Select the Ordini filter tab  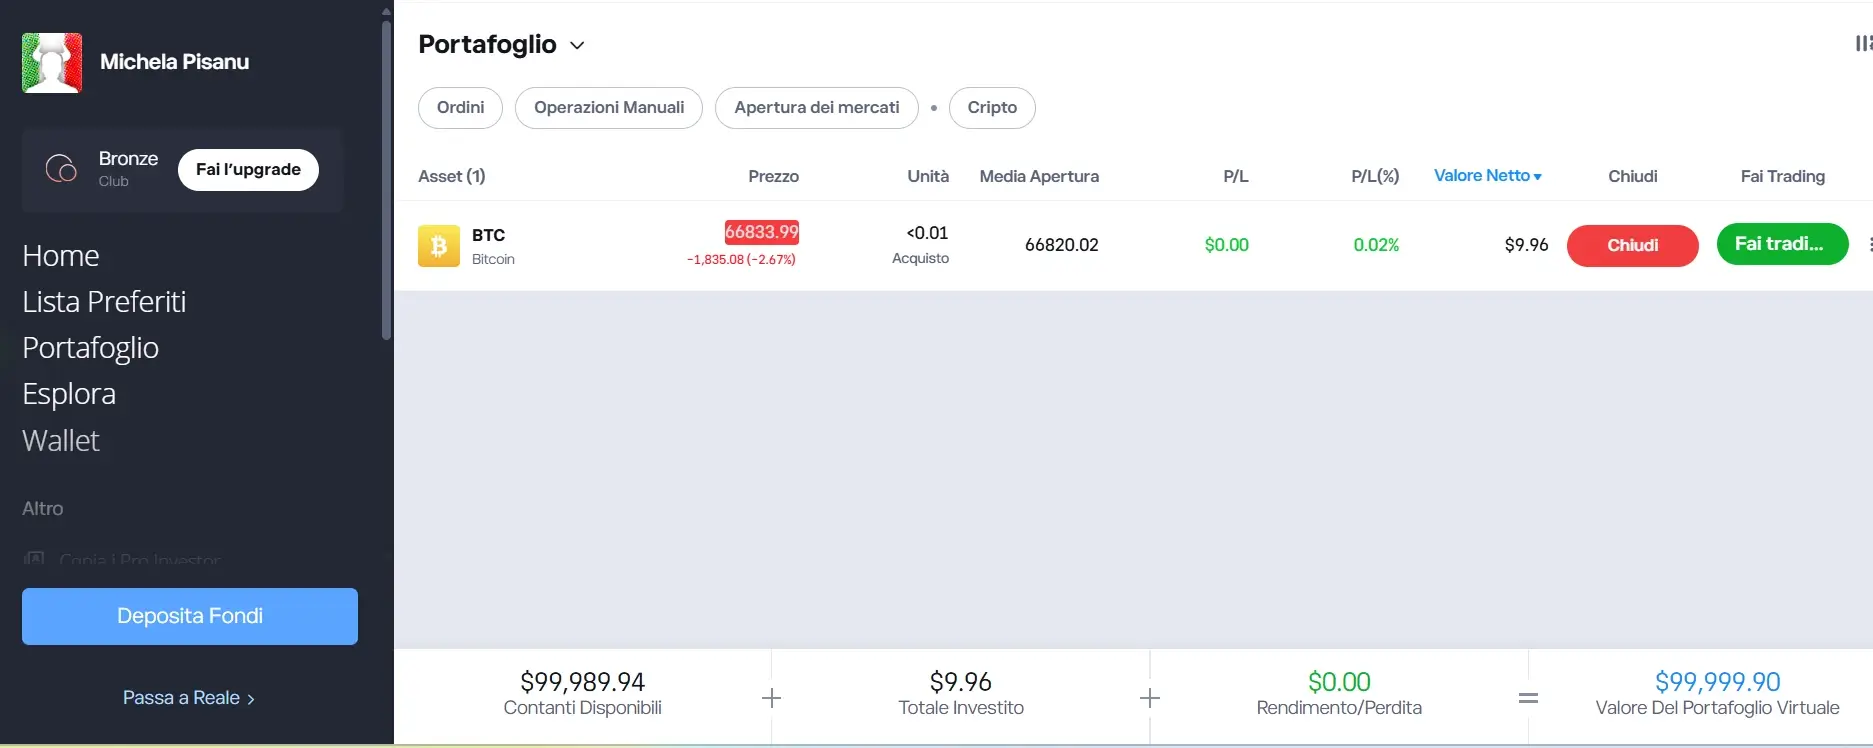pyautogui.click(x=460, y=108)
